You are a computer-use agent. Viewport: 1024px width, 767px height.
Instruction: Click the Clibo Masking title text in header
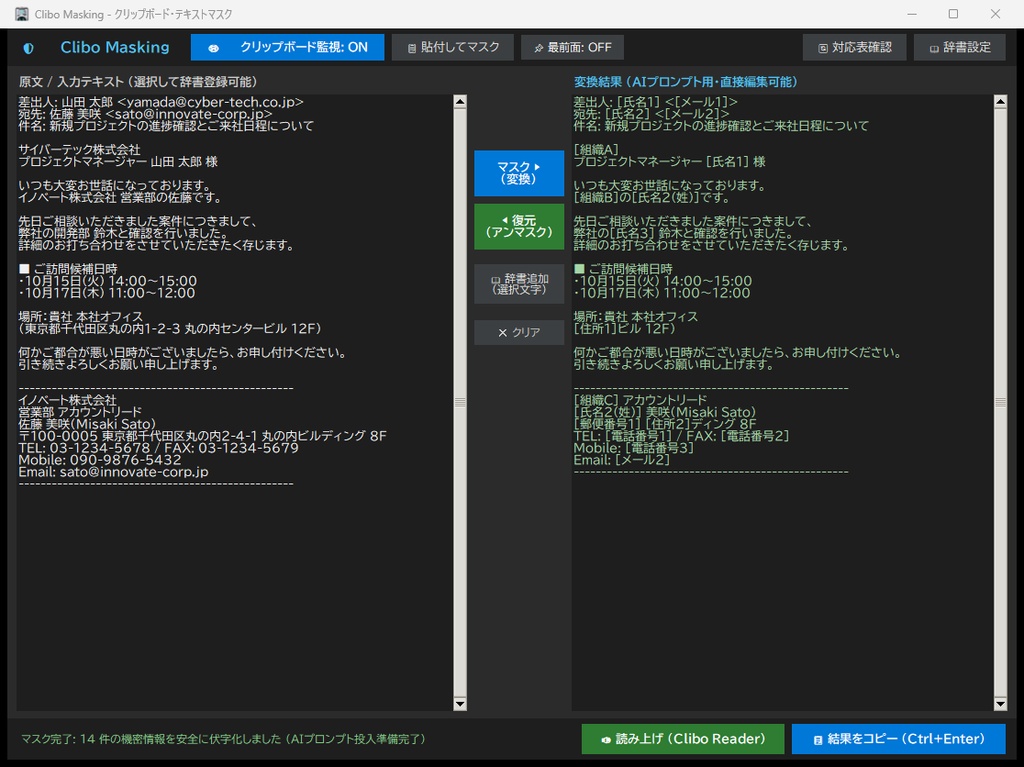115,48
